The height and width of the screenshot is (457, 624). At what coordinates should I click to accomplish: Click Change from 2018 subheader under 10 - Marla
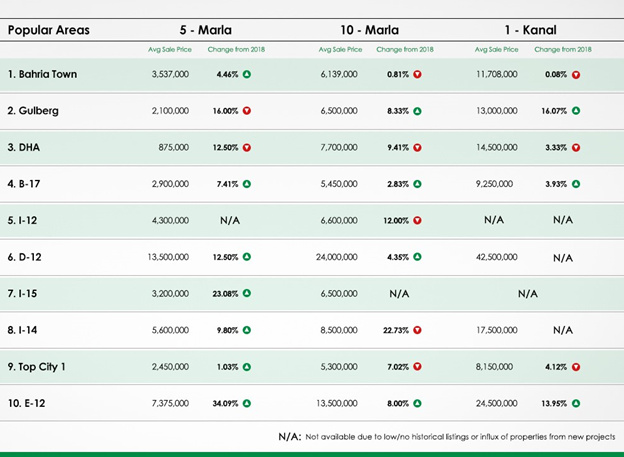[405, 49]
